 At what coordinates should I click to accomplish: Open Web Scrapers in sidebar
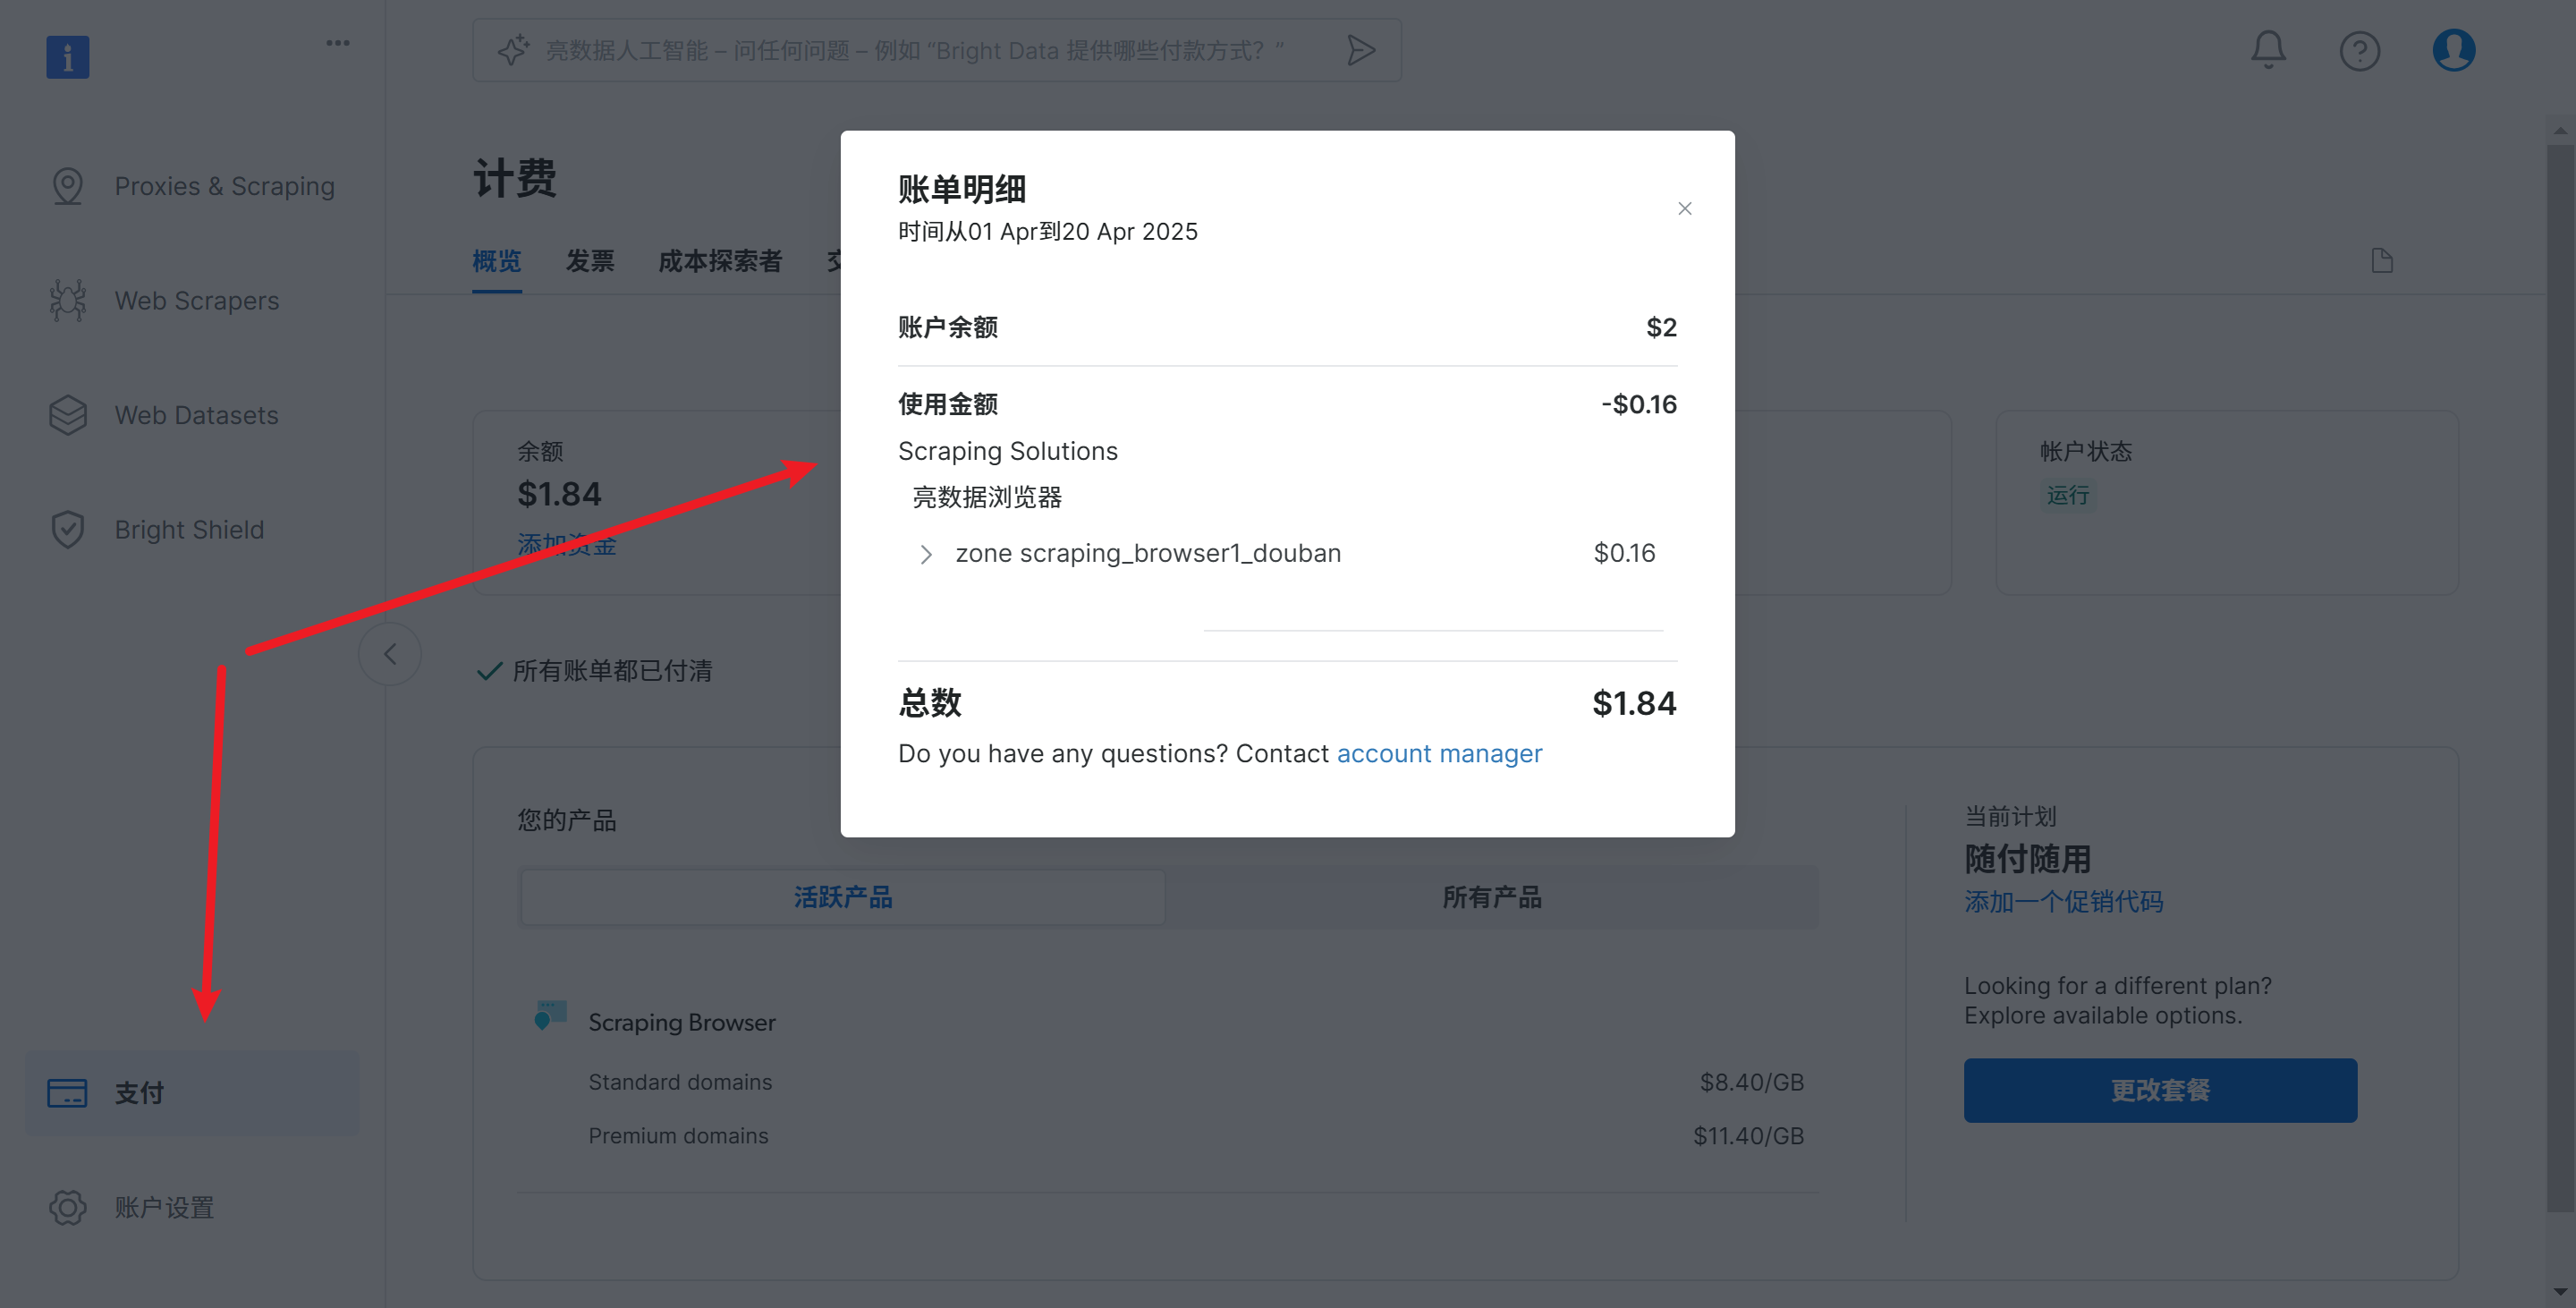[x=196, y=301]
